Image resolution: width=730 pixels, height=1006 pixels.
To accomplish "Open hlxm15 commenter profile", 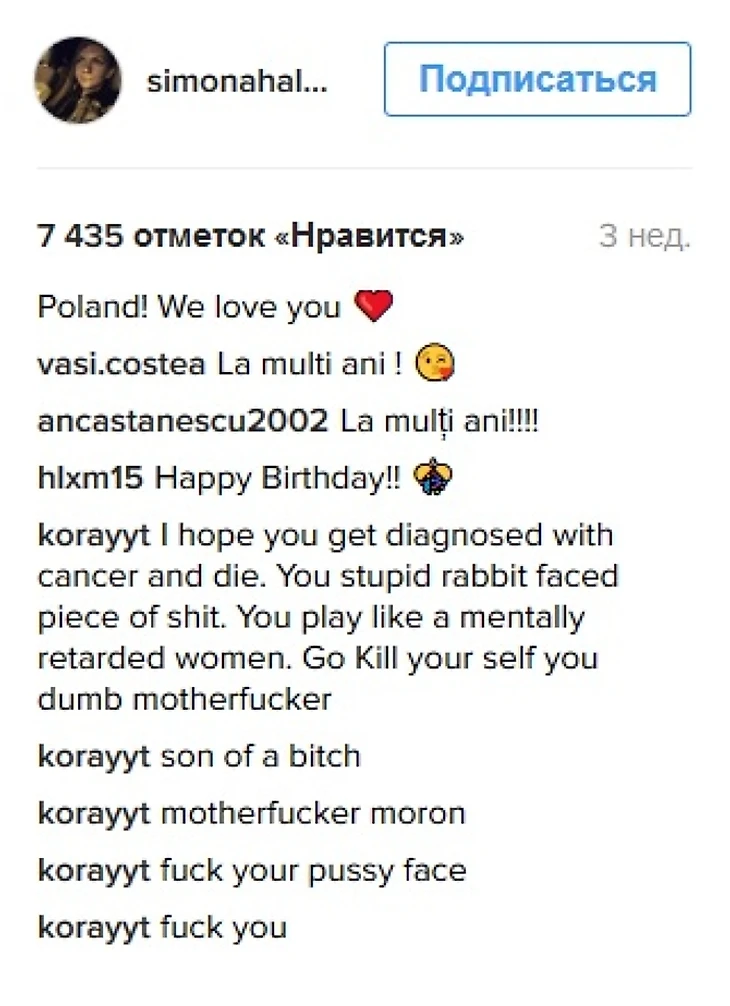I will pyautogui.click(x=90, y=479).
